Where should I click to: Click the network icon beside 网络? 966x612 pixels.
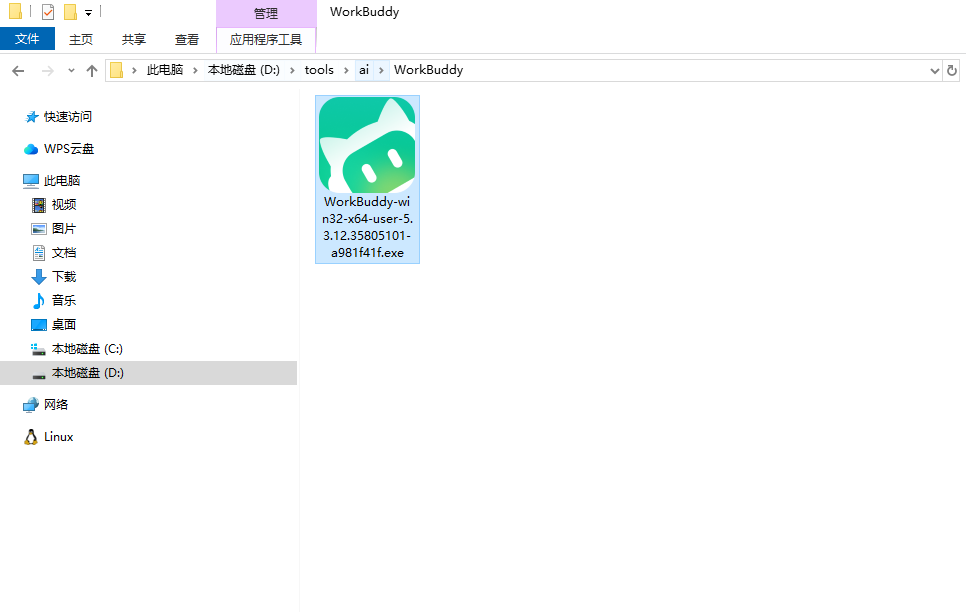click(x=31, y=405)
